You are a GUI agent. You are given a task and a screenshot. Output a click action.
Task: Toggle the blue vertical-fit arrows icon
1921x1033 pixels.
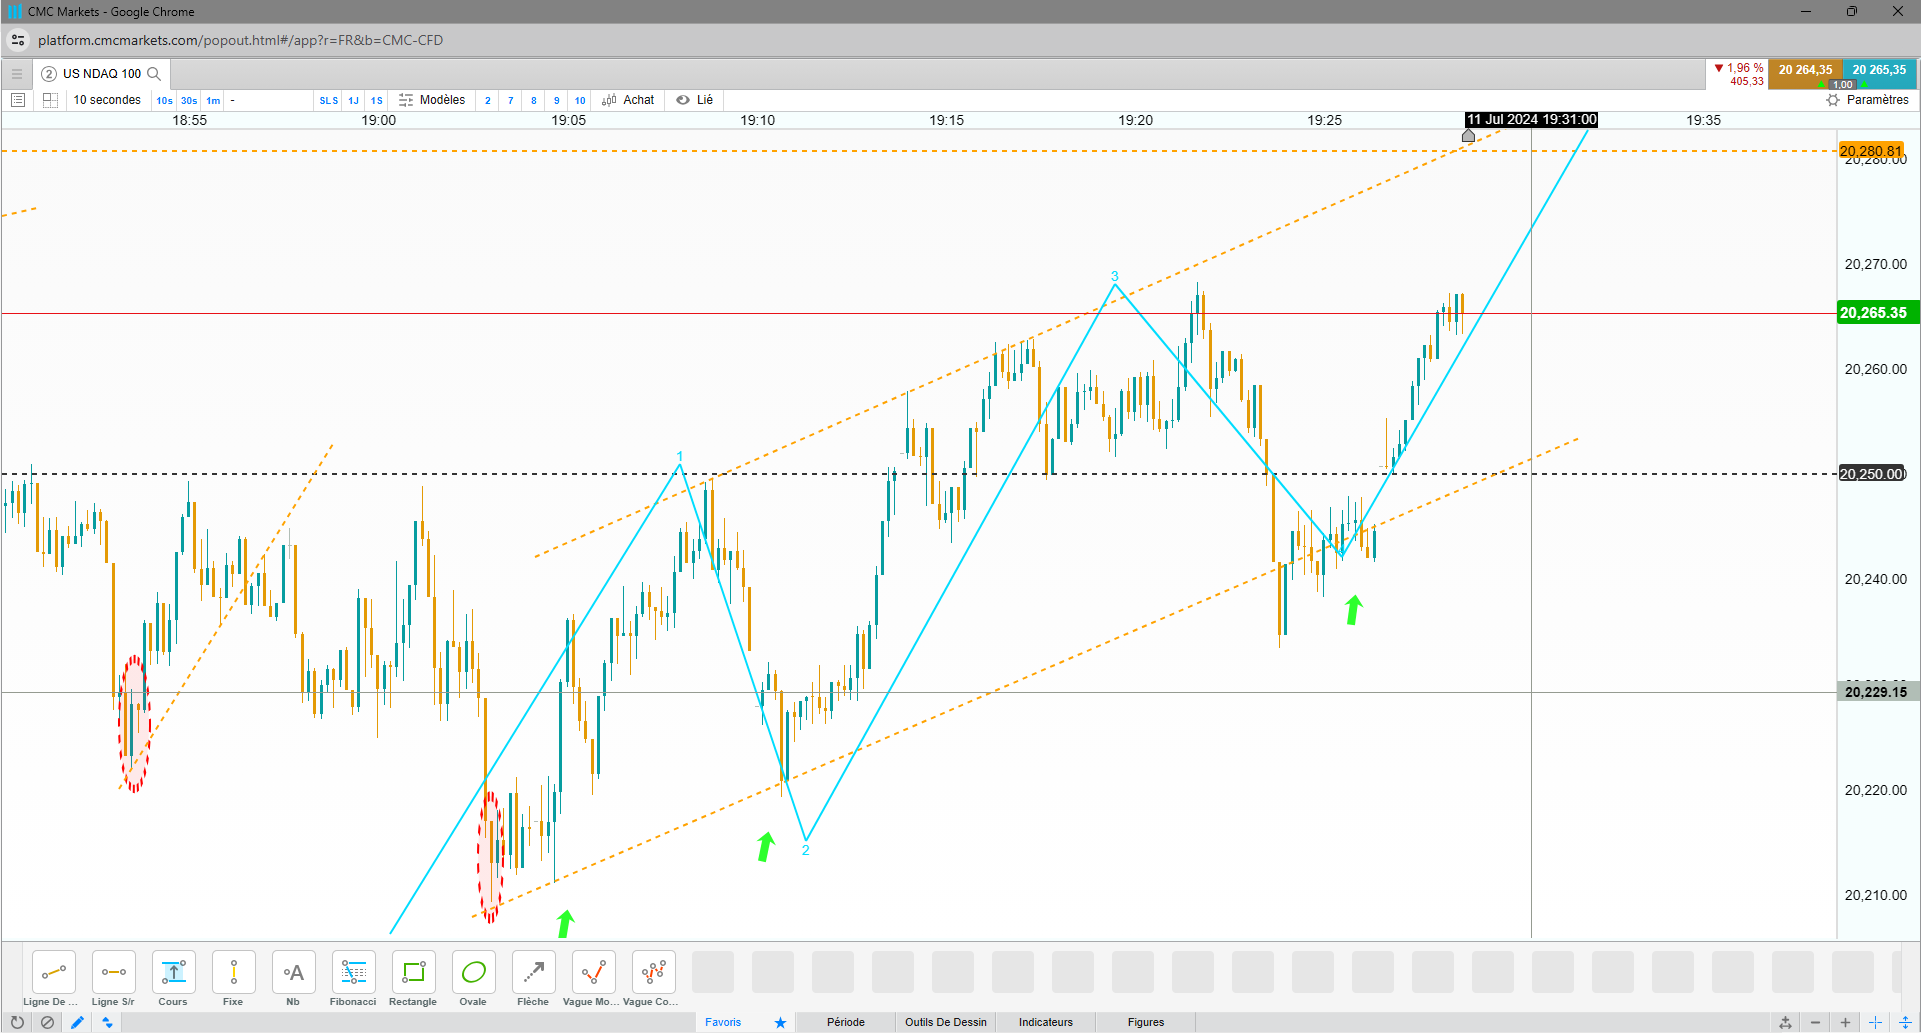[1905, 1022]
